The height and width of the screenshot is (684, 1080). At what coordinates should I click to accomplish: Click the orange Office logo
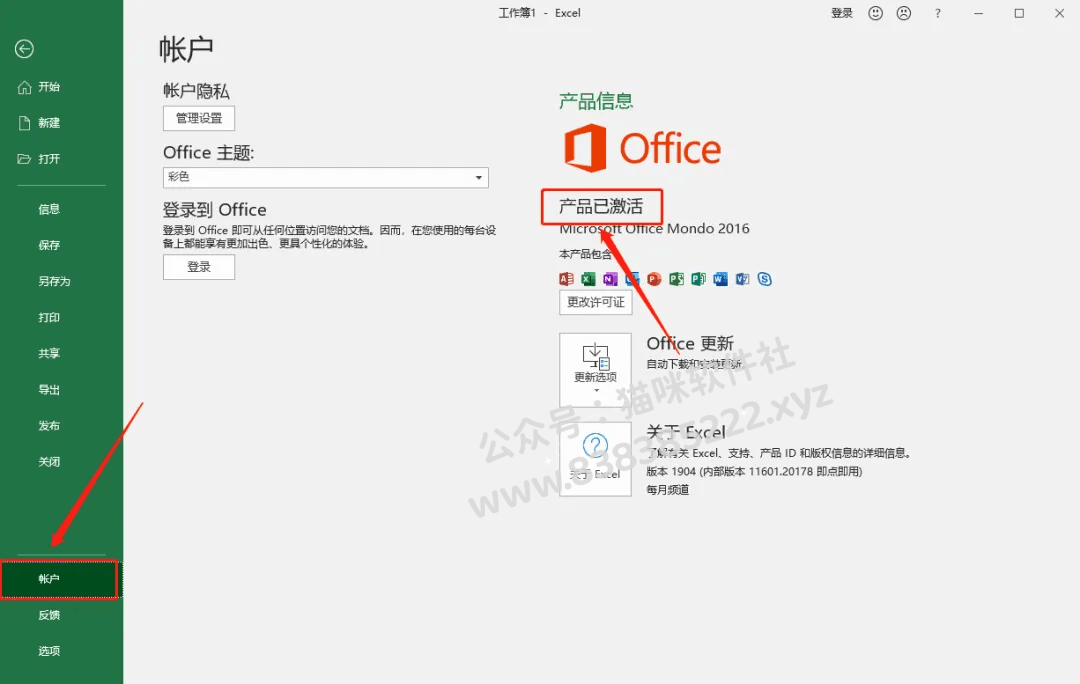click(643, 148)
